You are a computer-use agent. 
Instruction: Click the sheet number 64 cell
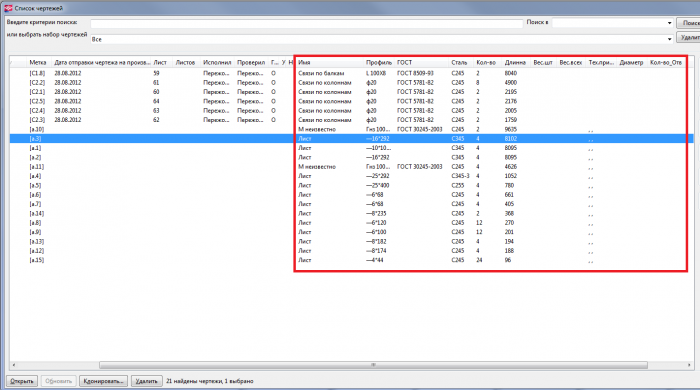coord(156,101)
